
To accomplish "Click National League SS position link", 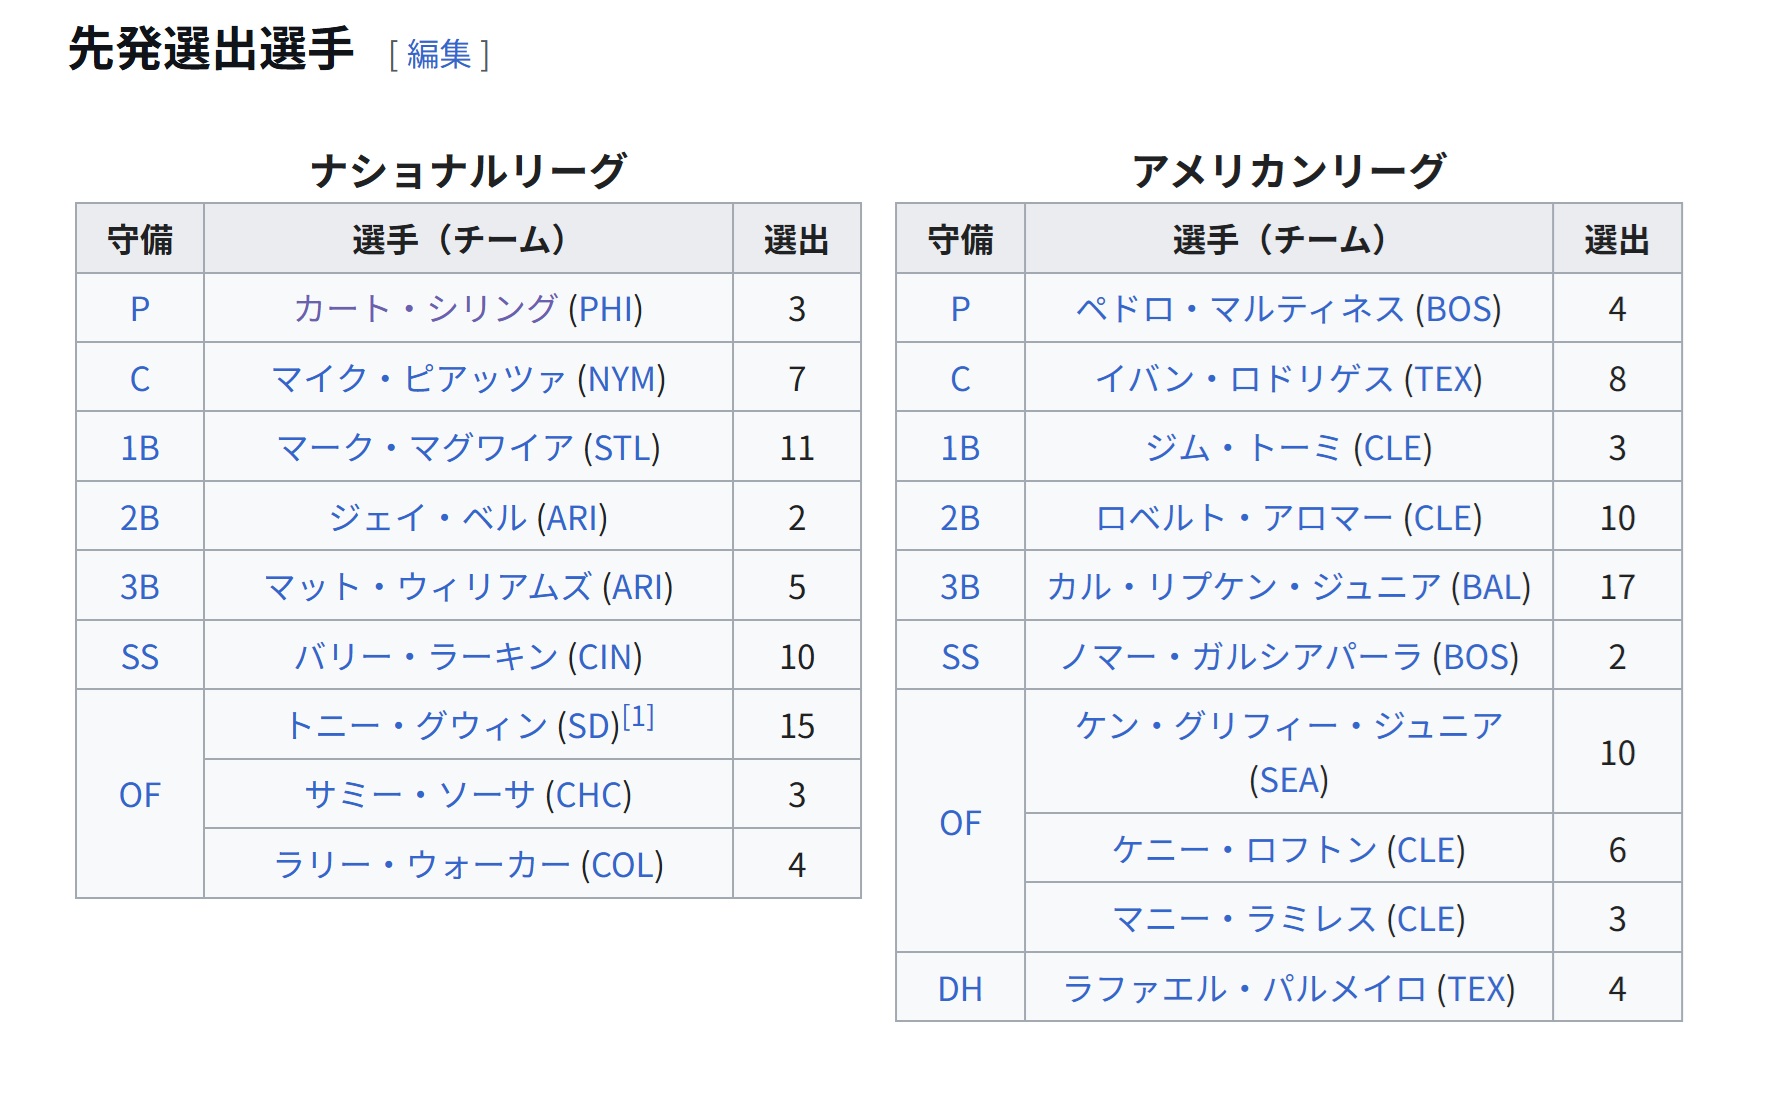I will (x=140, y=657).
